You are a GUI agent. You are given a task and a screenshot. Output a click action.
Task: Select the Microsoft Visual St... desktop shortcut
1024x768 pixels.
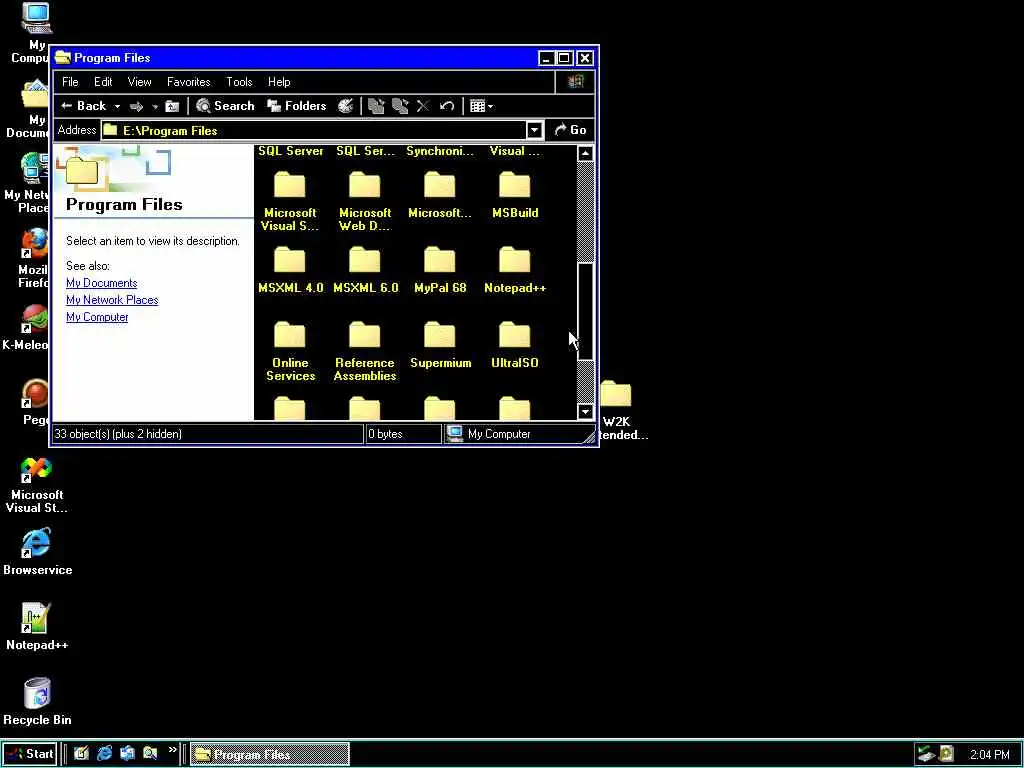pyautogui.click(x=37, y=483)
